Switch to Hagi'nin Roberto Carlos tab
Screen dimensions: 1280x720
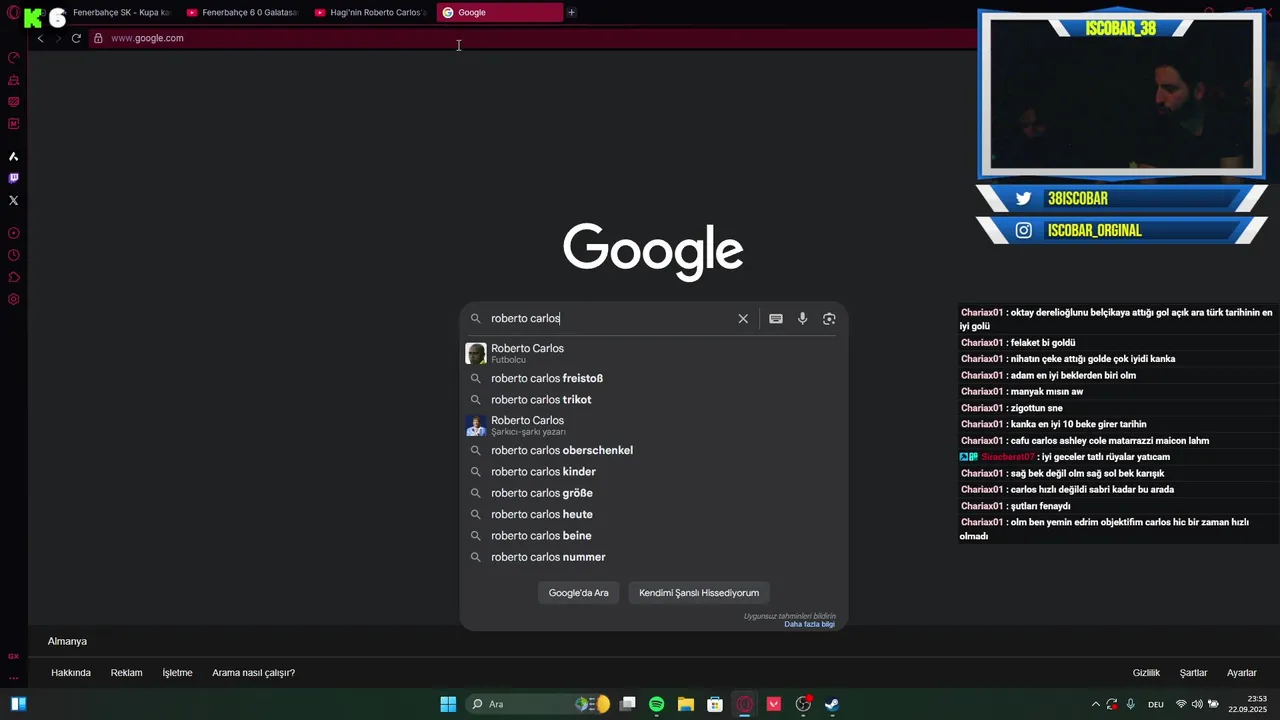(371, 12)
